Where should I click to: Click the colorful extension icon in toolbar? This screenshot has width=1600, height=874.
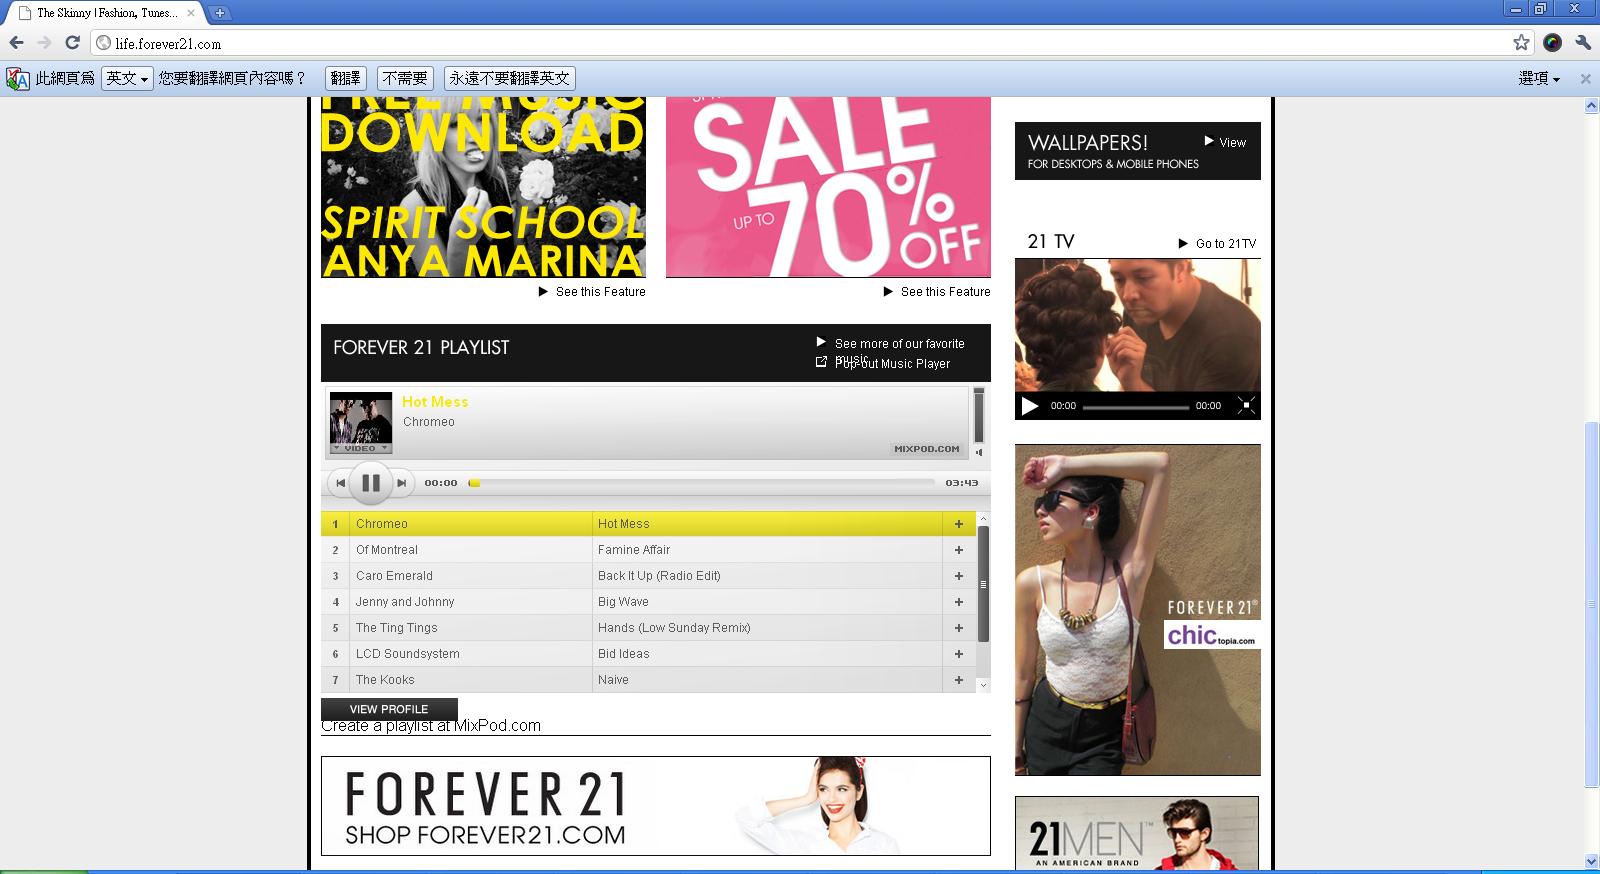tap(1552, 42)
